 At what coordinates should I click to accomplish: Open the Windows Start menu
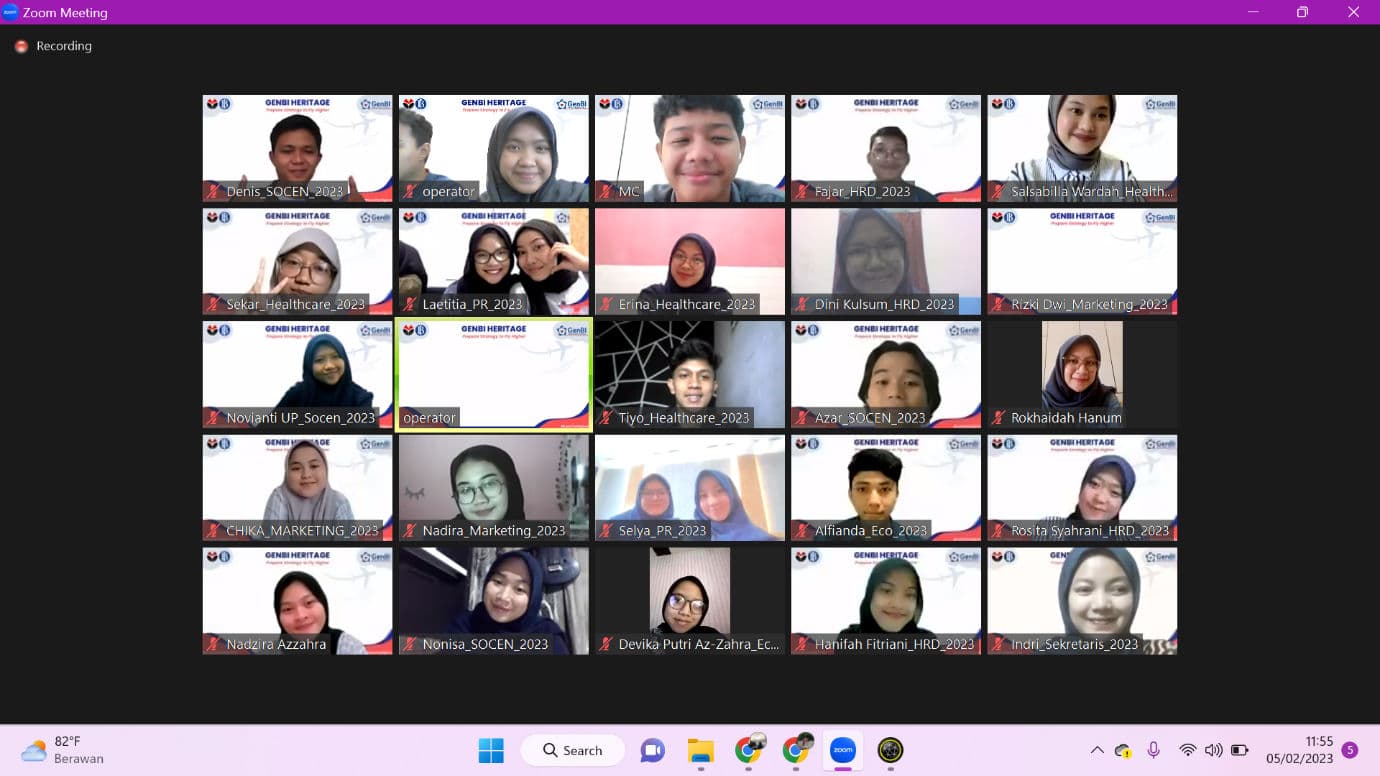(x=491, y=750)
